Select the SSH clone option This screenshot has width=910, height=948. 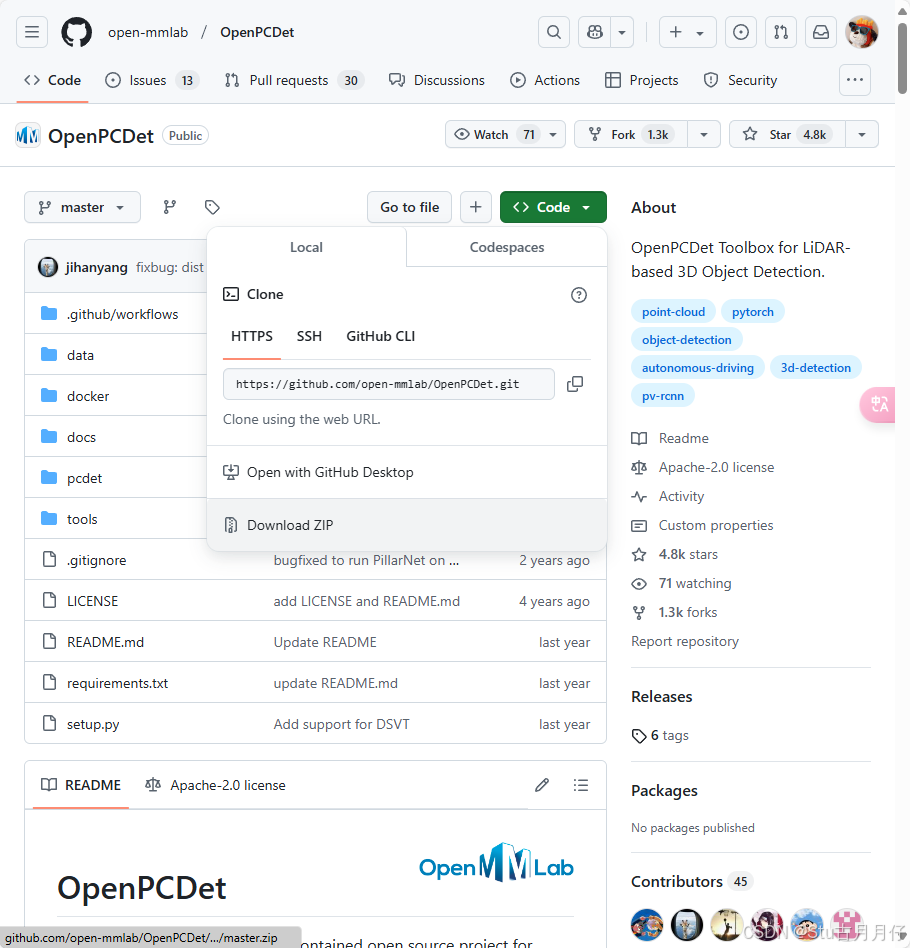[x=309, y=336]
